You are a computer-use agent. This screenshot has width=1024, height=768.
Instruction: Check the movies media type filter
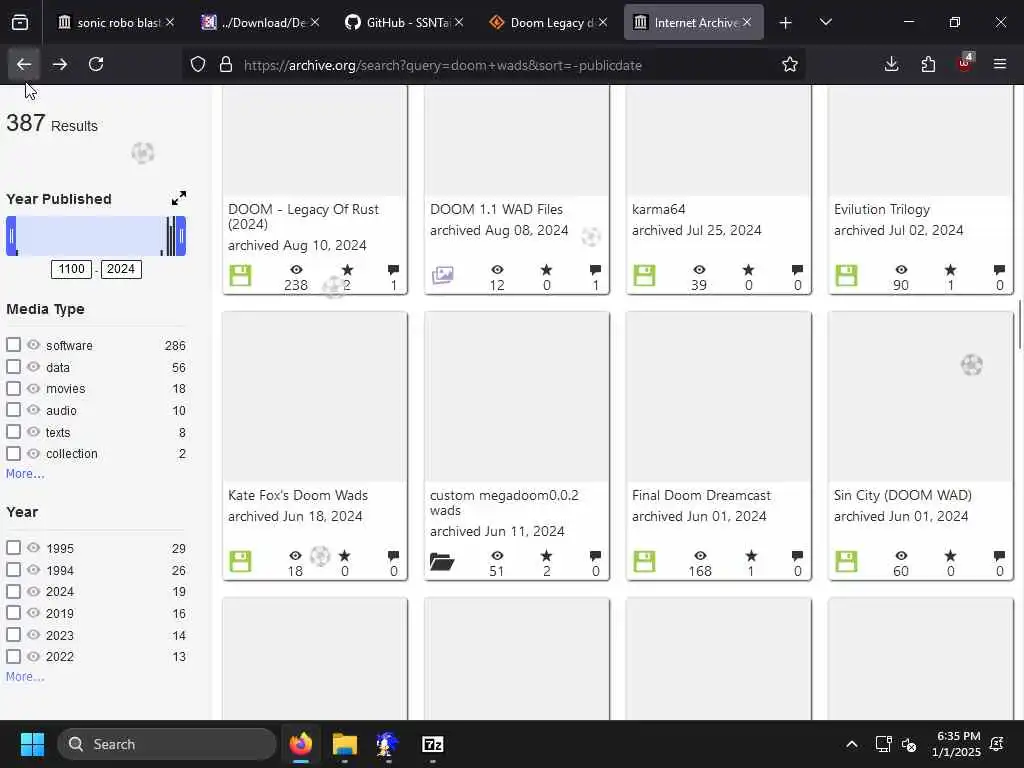click(x=13, y=388)
